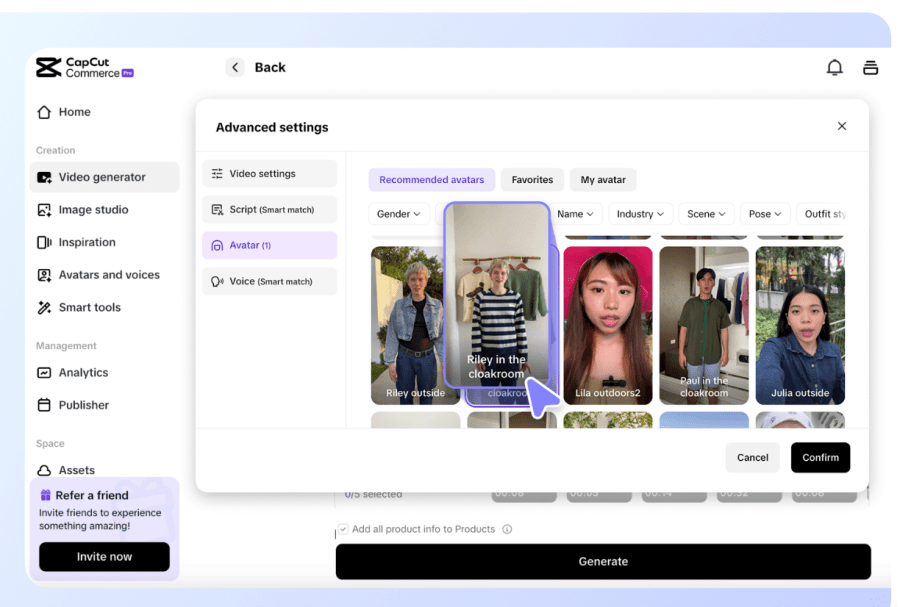Select the Lila outdoors2 avatar thumbnail

[x=608, y=325]
